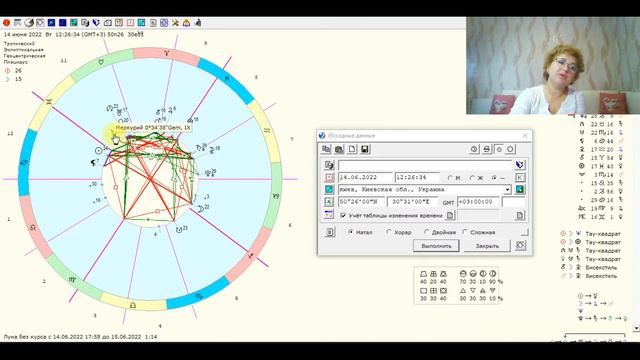
Task: Click the Выполнить button
Action: (x=436, y=246)
